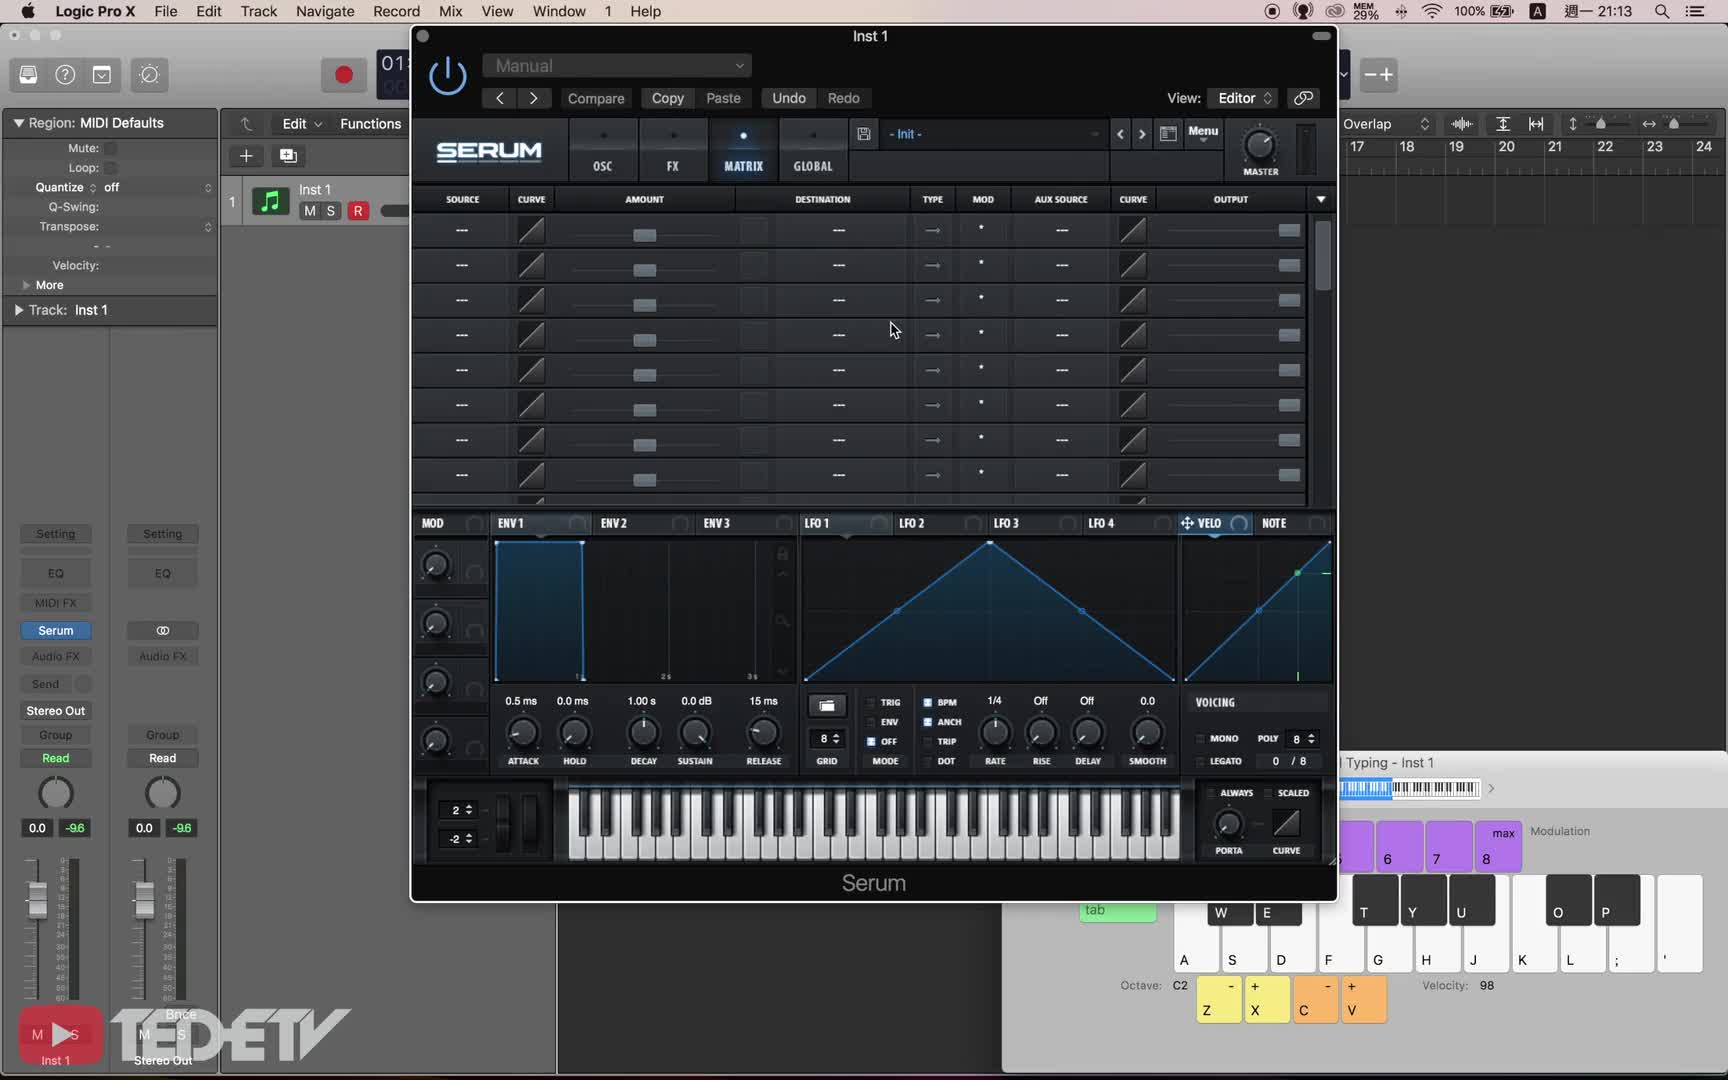Enable the LFO TRIG mode checkbox
Screen dimensions: 1728x1080
871,703
